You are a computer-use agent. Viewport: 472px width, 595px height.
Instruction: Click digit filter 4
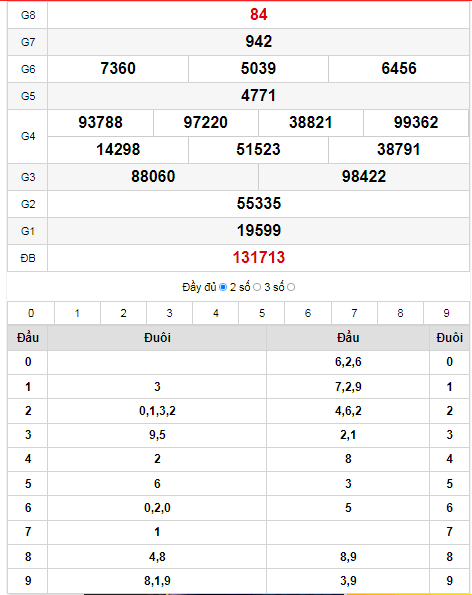point(216,313)
